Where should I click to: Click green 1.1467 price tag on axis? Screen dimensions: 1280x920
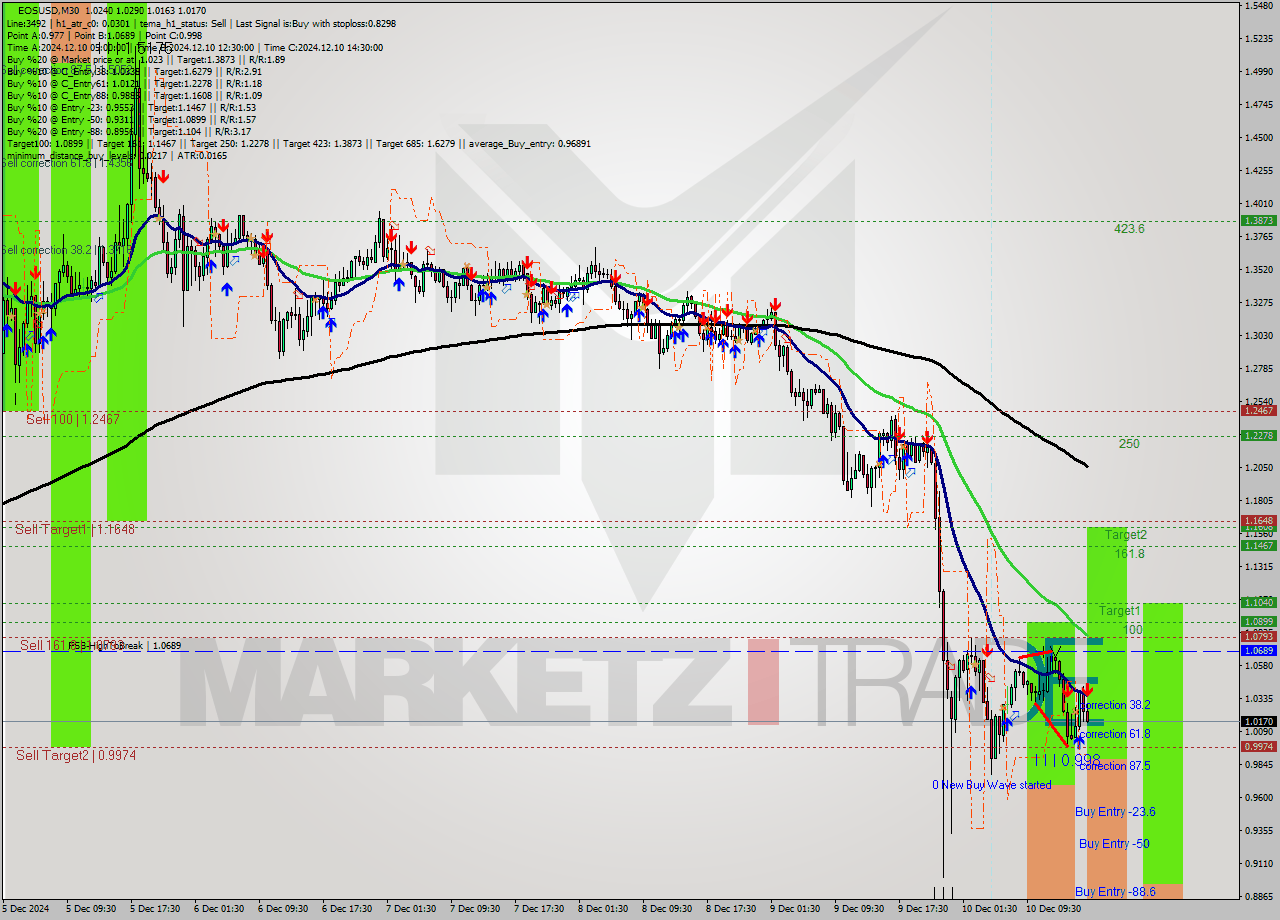[1258, 545]
